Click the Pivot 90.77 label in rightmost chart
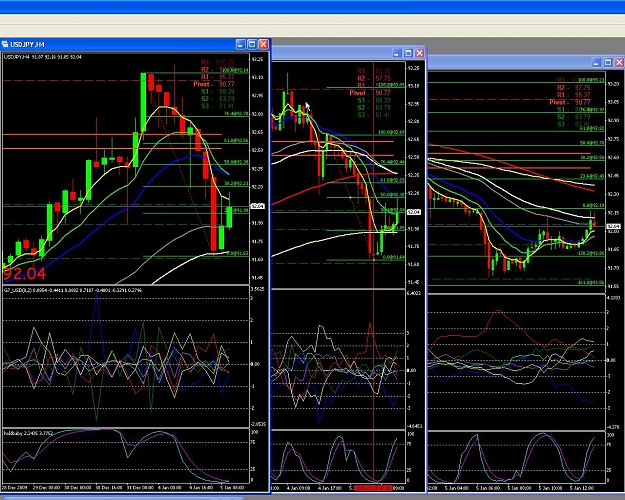The height and width of the screenshot is (500, 625). [570, 102]
